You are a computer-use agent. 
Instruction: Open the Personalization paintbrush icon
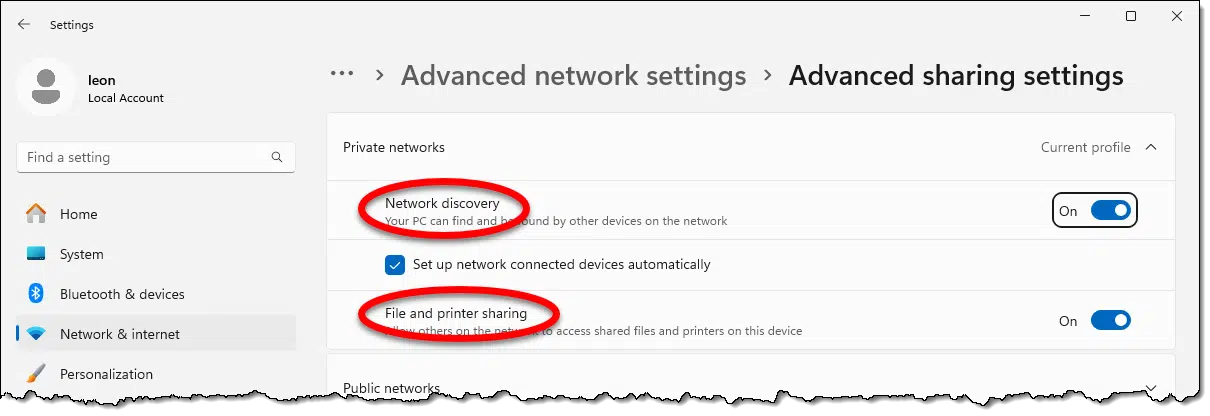point(36,374)
